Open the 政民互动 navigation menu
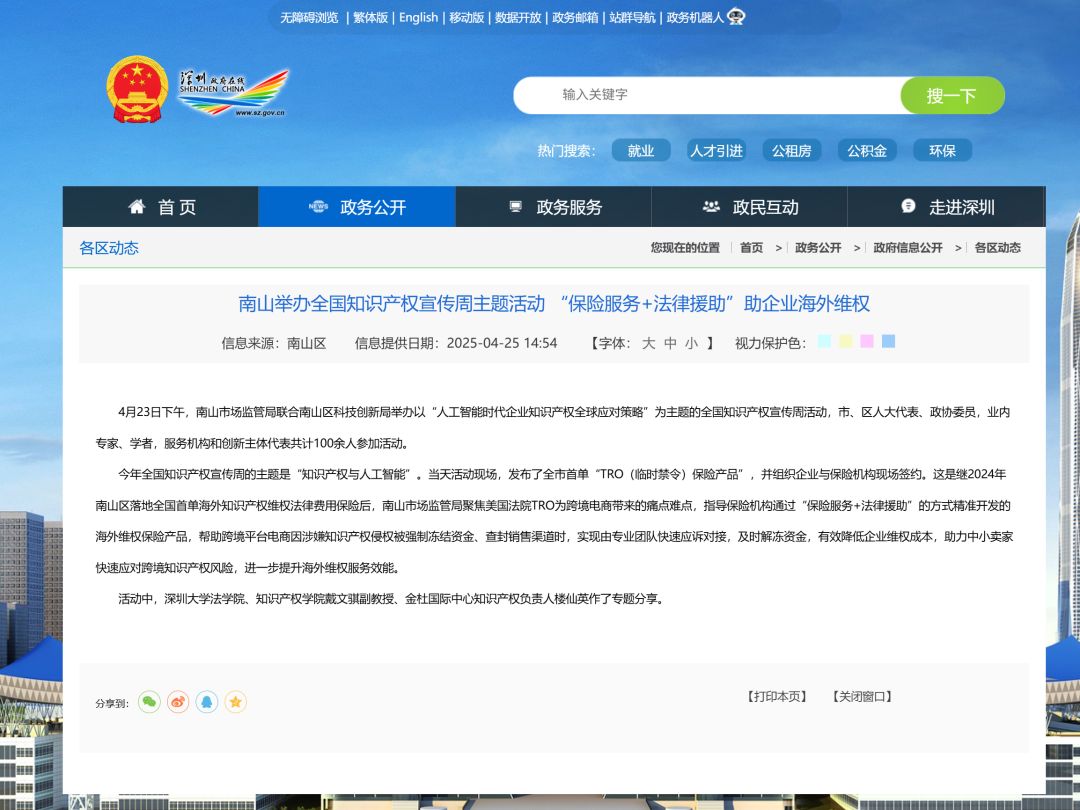The width and height of the screenshot is (1080, 810). coord(750,207)
